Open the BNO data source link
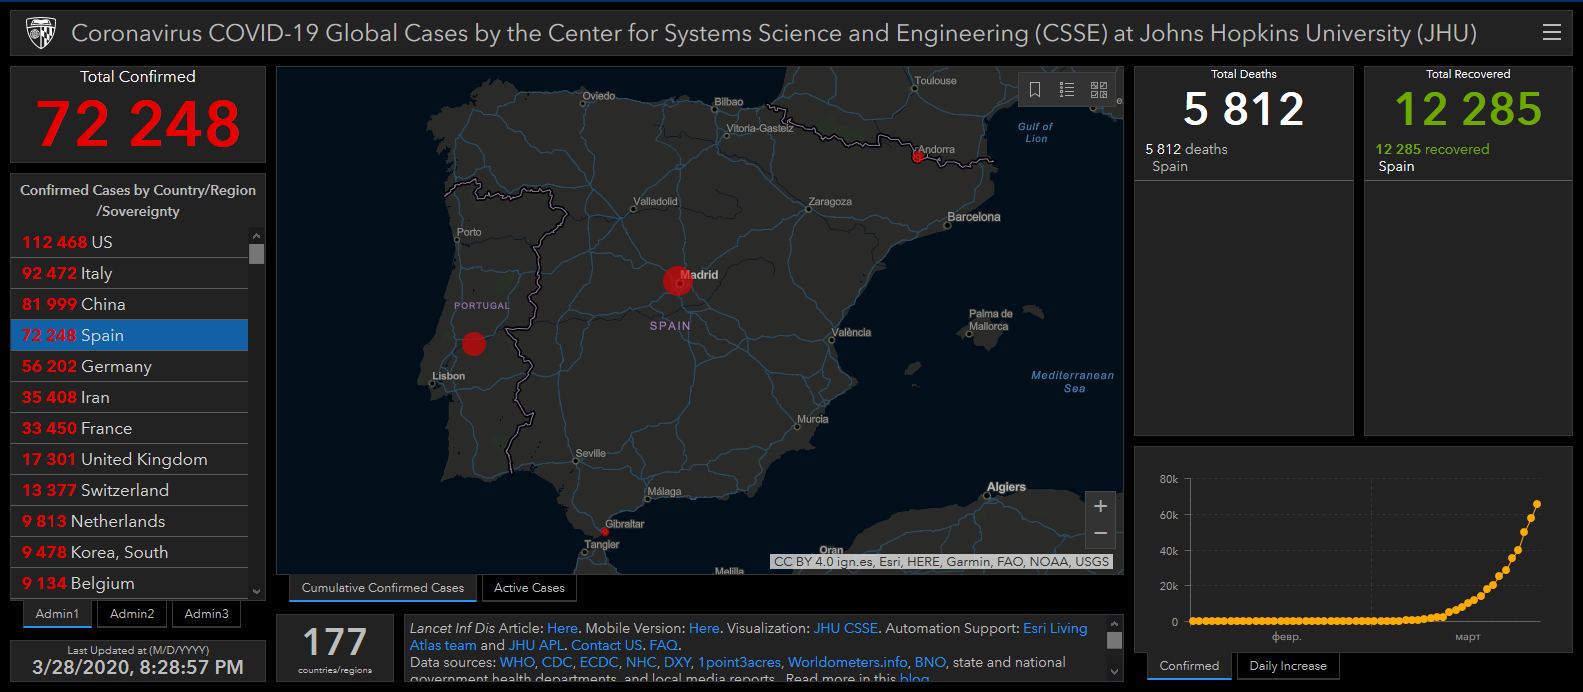 929,662
